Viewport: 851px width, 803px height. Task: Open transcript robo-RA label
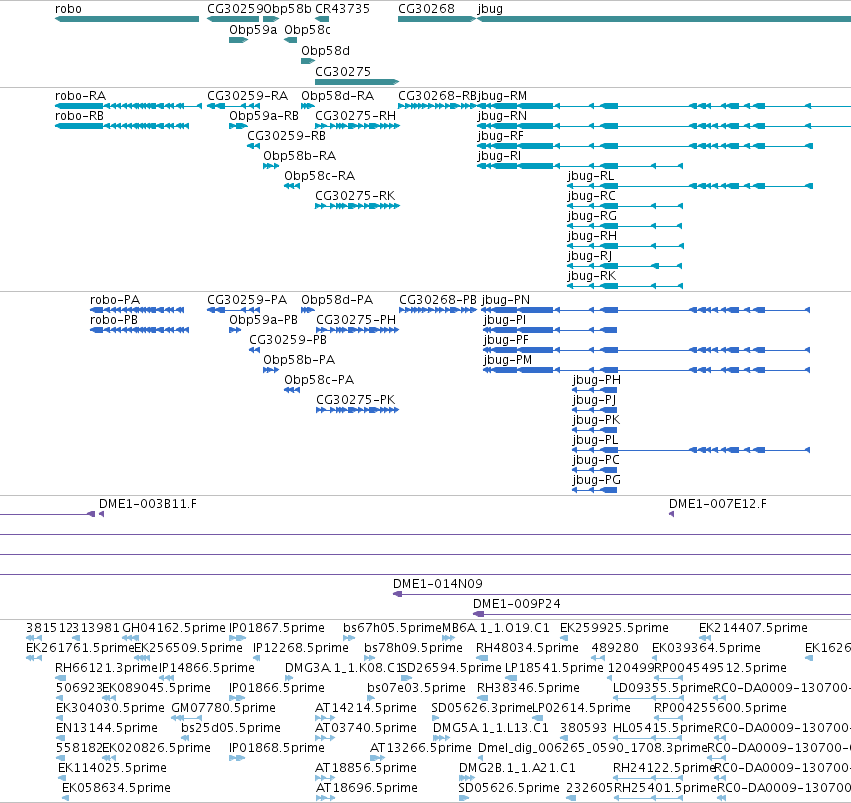pos(80,96)
